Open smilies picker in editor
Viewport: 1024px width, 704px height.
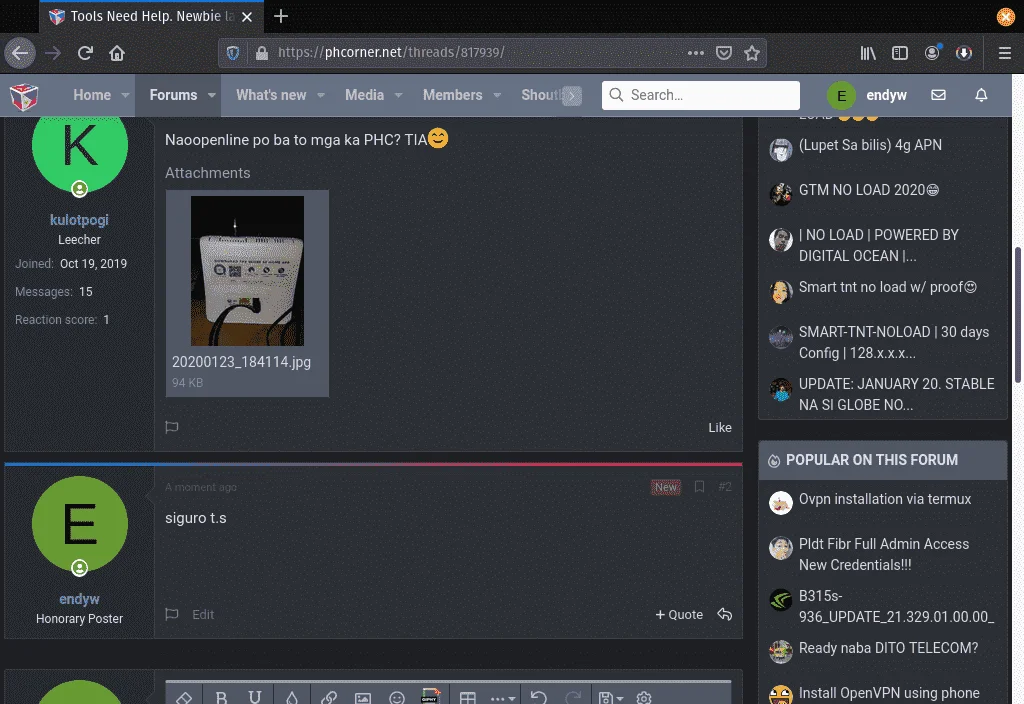coord(396,697)
